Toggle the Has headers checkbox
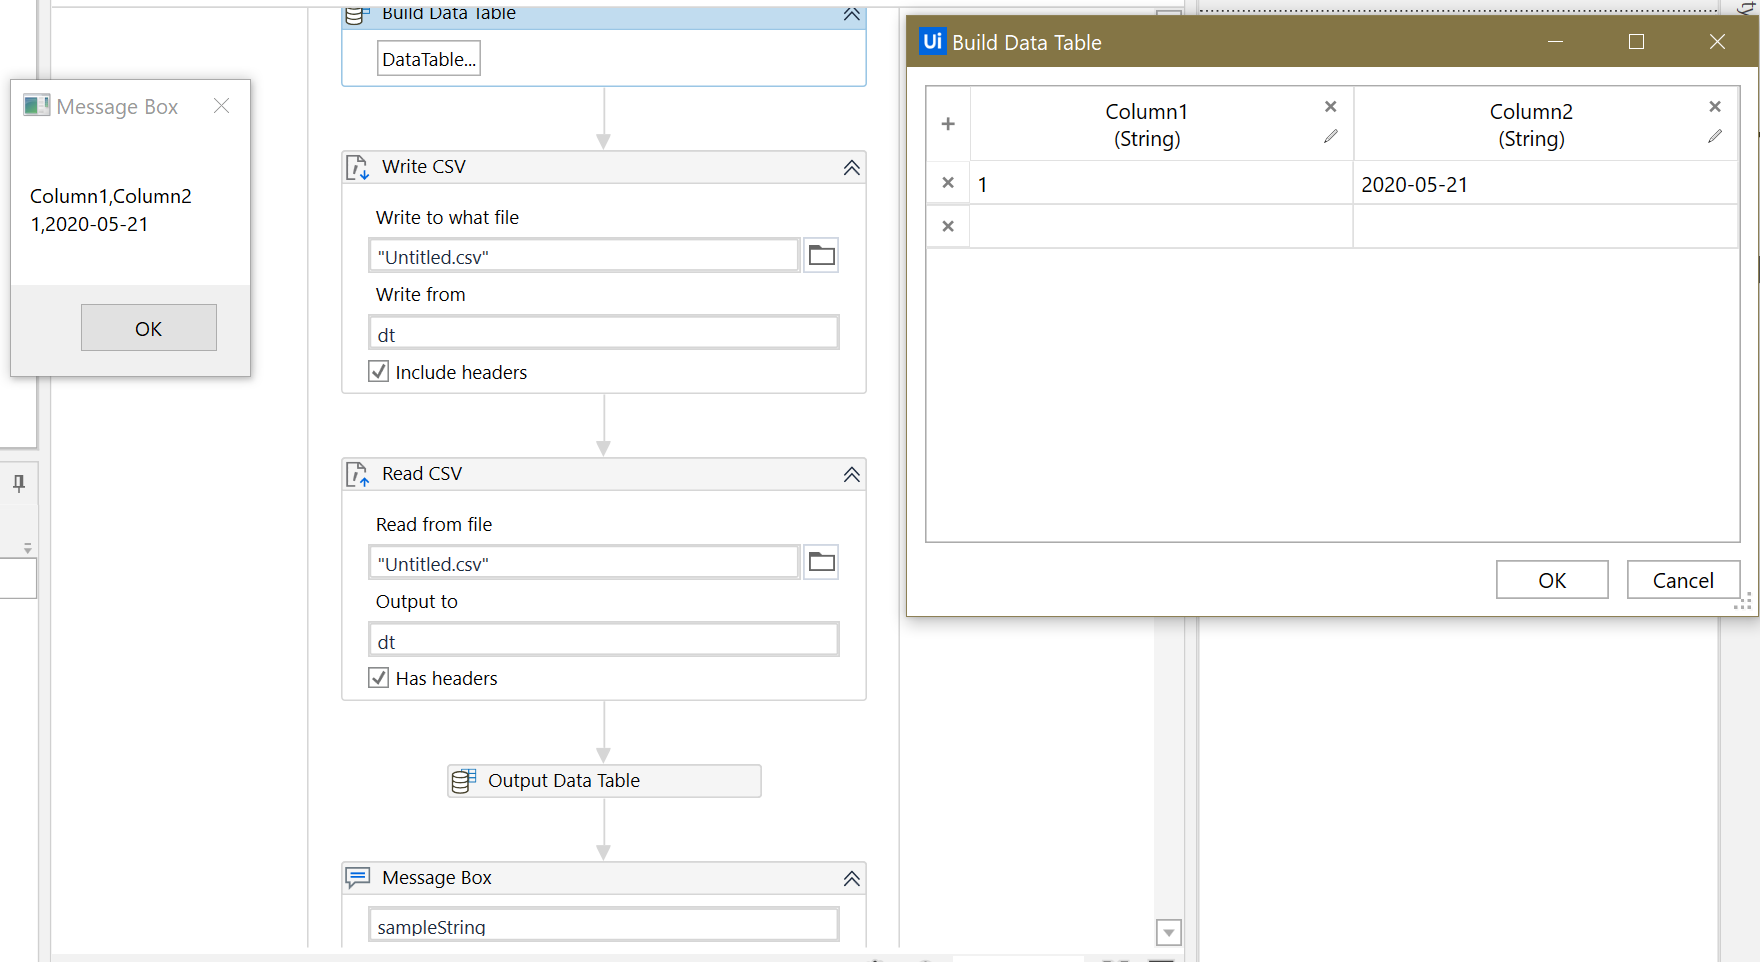 click(x=379, y=678)
